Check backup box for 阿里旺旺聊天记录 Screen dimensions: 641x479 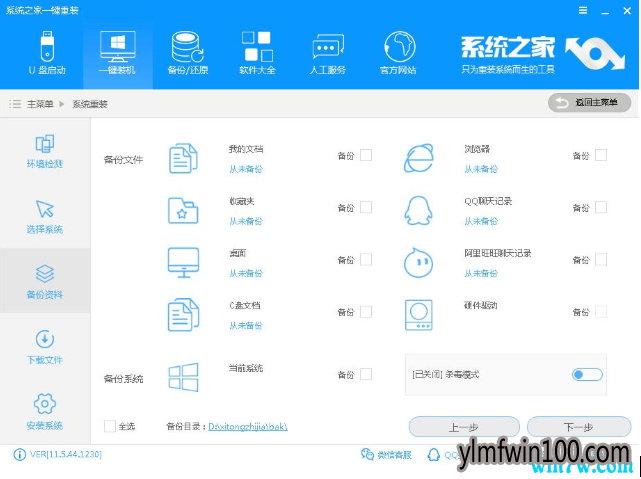click(601, 260)
